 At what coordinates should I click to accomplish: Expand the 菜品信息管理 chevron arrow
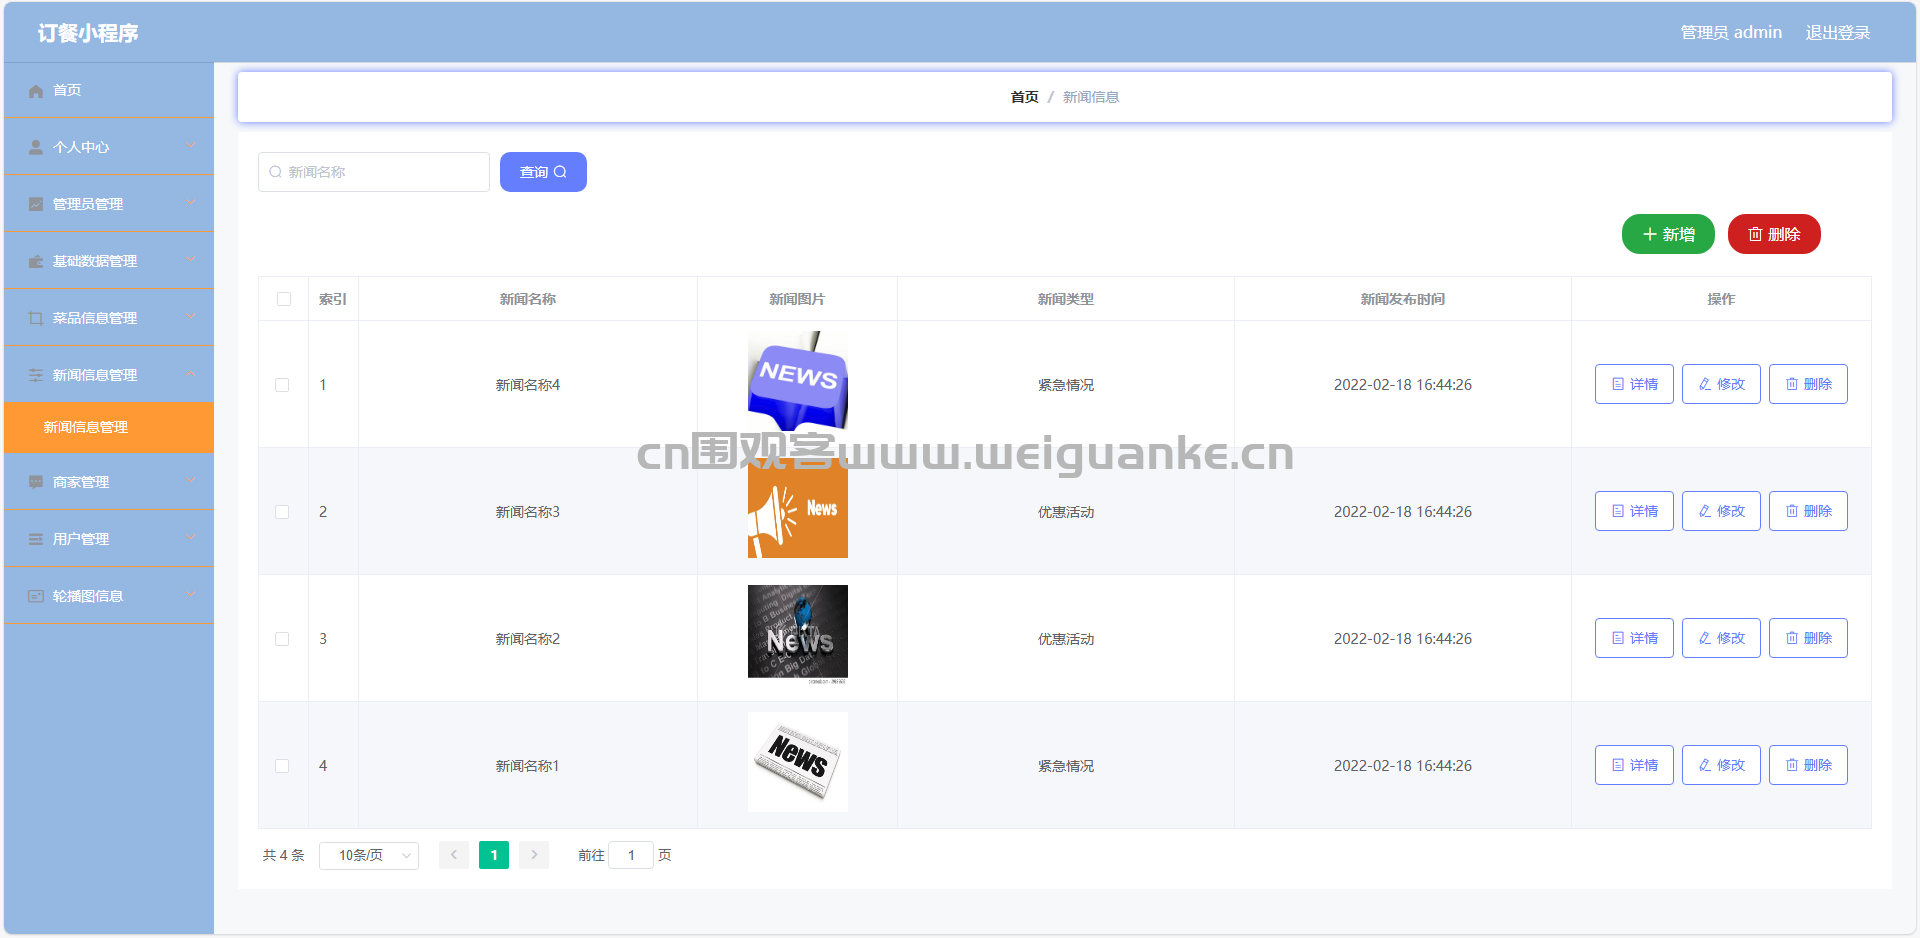click(x=191, y=317)
